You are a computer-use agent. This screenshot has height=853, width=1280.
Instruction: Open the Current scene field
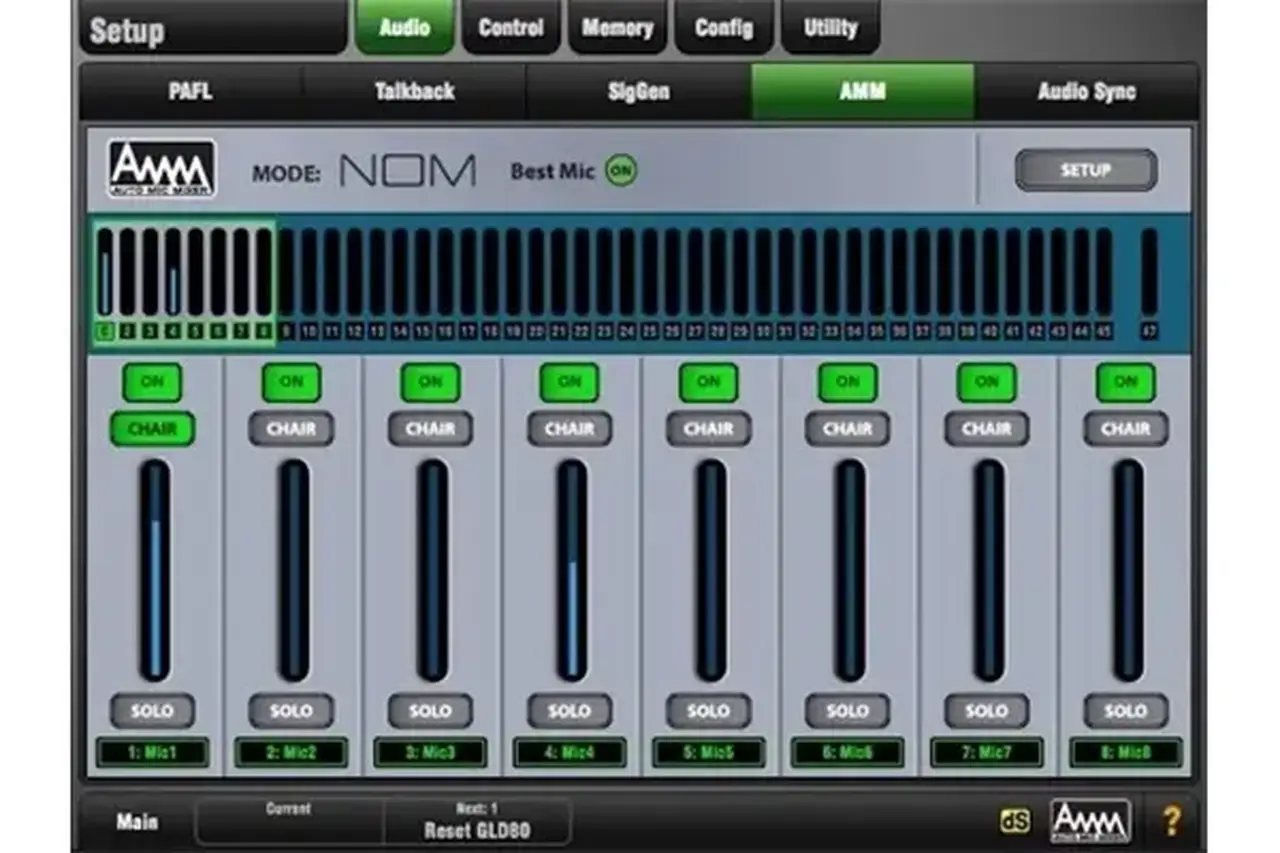coord(289,821)
